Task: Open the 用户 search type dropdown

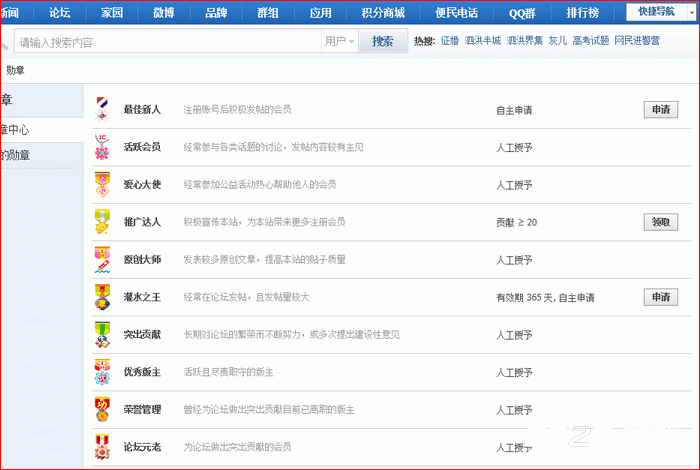Action: 339,41
